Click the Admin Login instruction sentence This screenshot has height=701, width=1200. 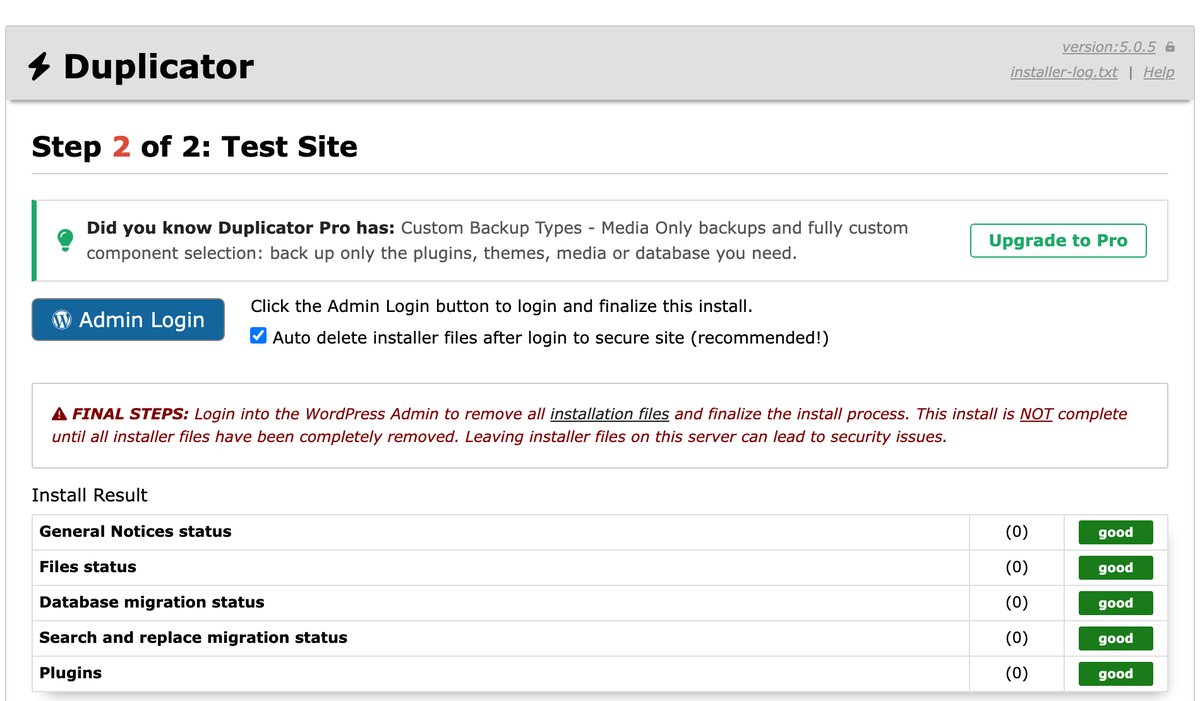(x=501, y=306)
